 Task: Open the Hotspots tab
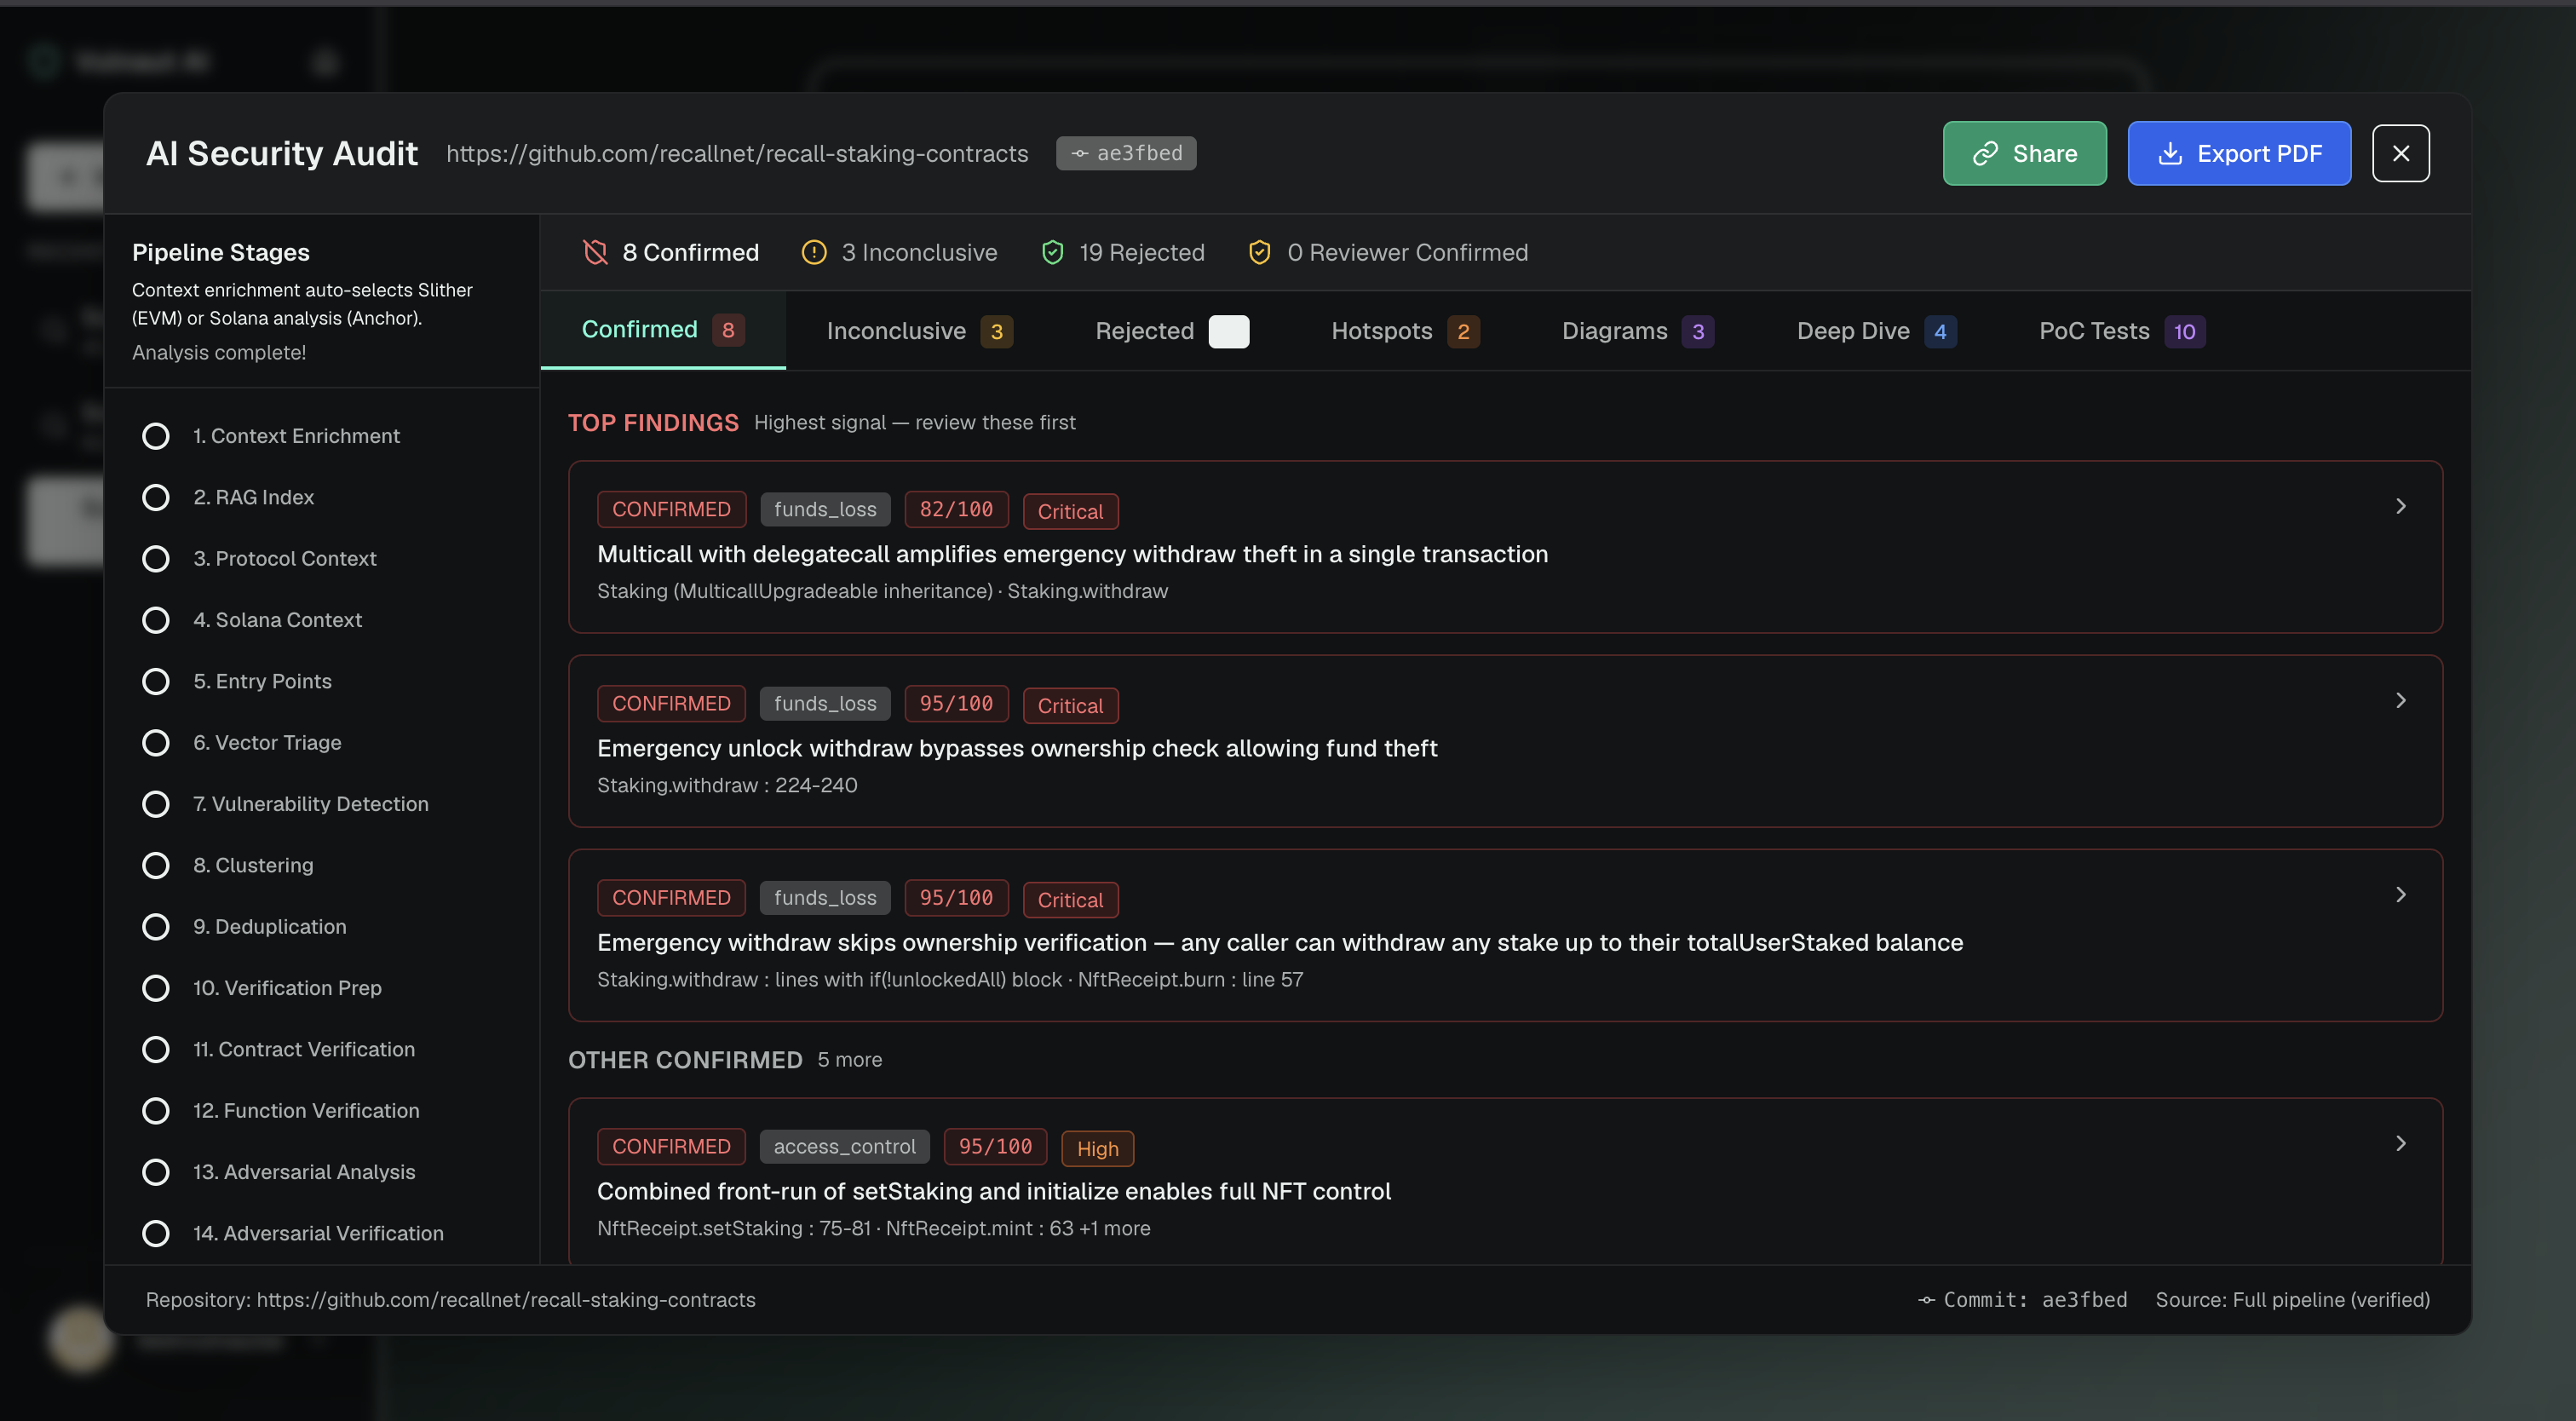[1405, 331]
